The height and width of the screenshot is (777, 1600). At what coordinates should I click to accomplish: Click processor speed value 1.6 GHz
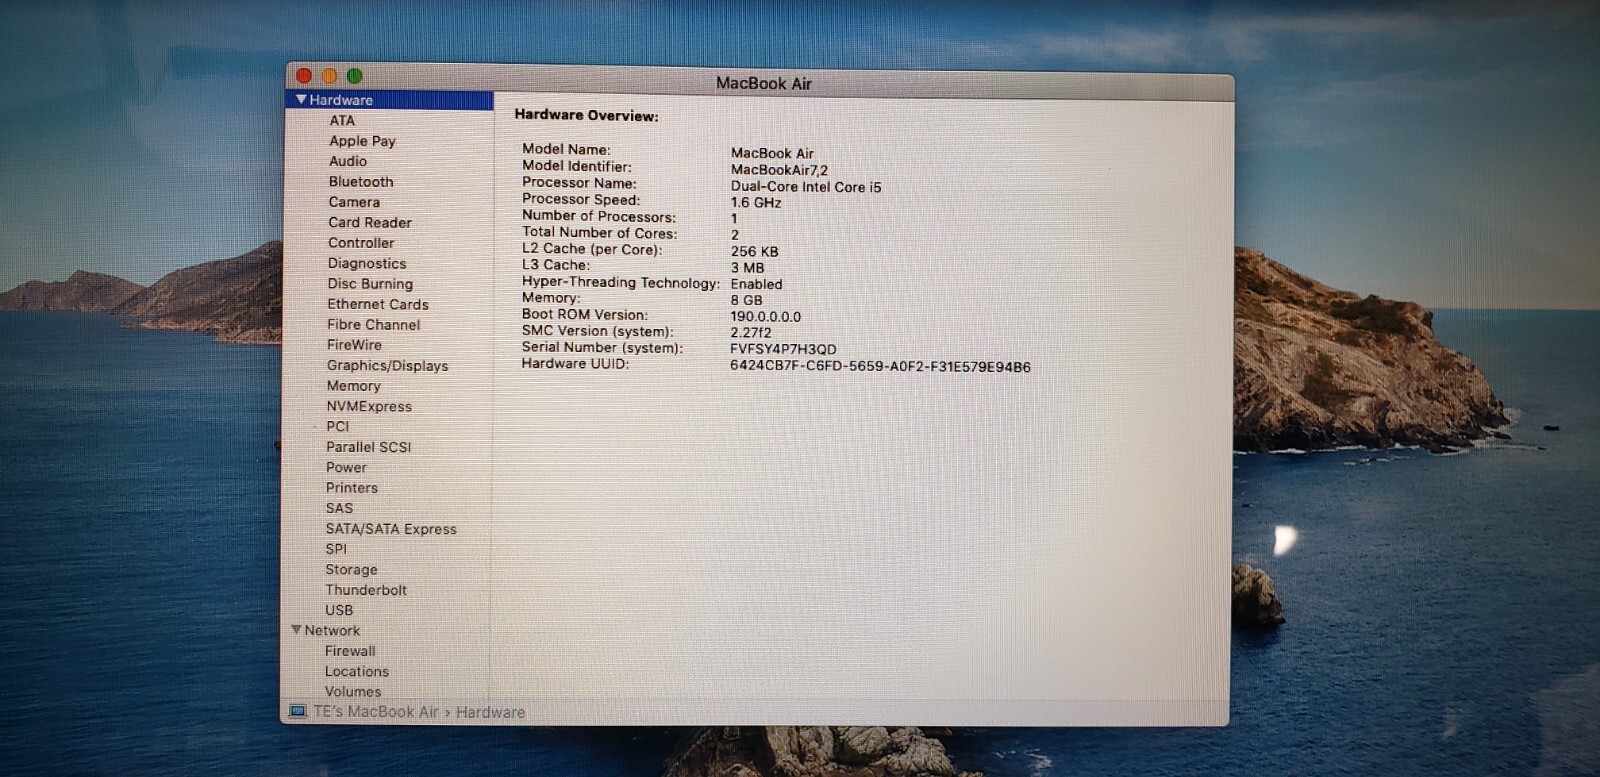click(756, 202)
